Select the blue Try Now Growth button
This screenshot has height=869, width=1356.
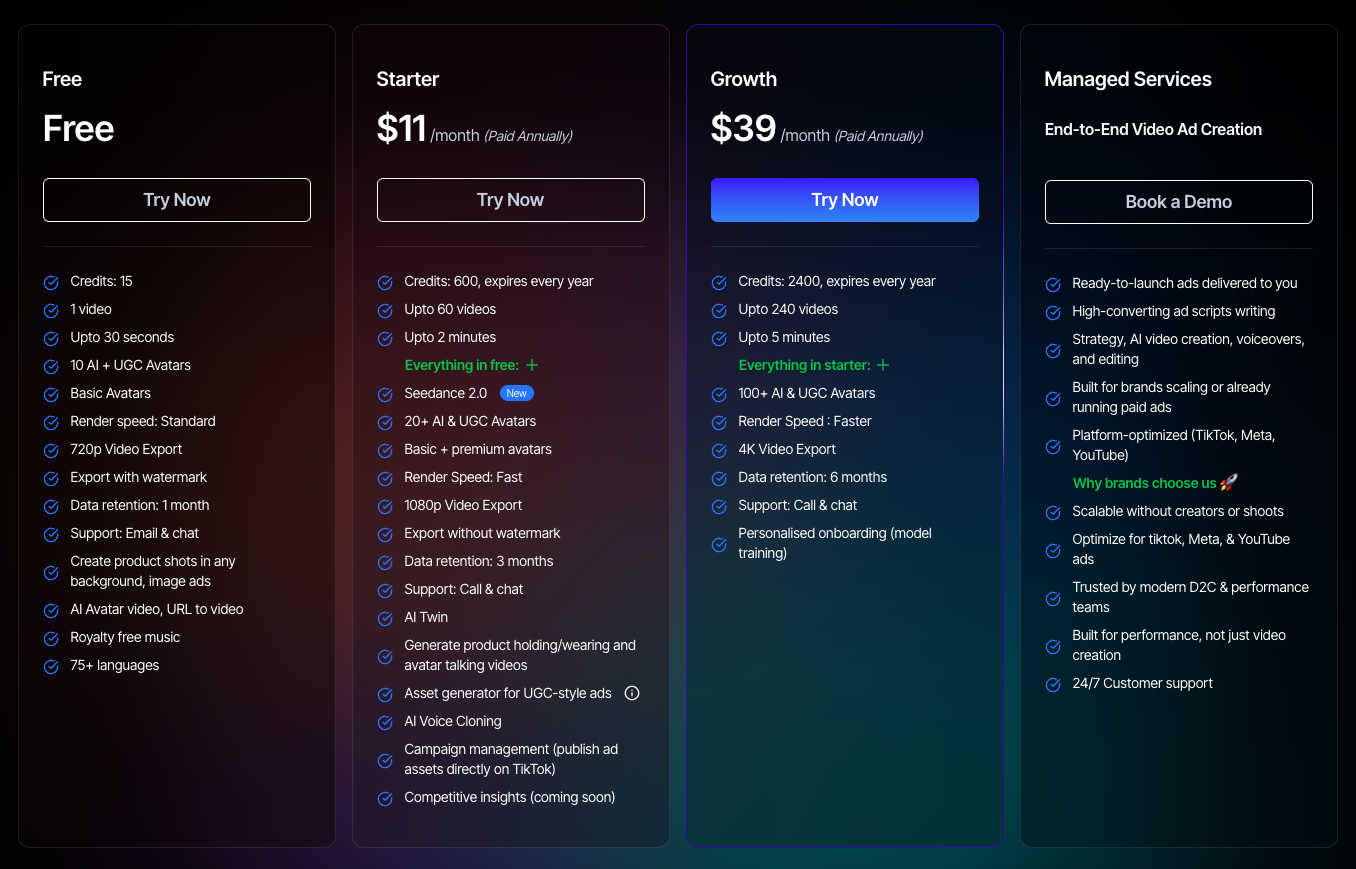[x=844, y=200]
